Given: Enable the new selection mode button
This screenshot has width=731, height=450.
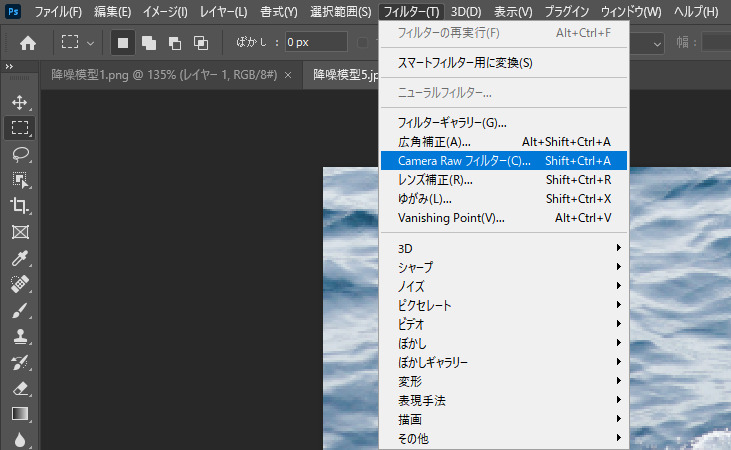Looking at the screenshot, I should (122, 43).
